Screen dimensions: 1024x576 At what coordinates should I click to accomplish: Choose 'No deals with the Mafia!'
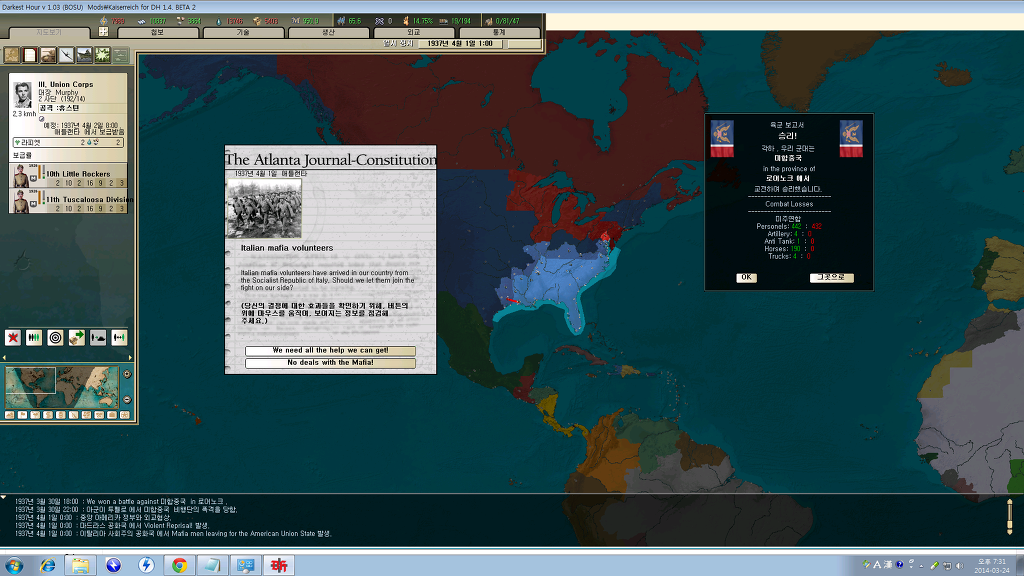click(x=330, y=363)
